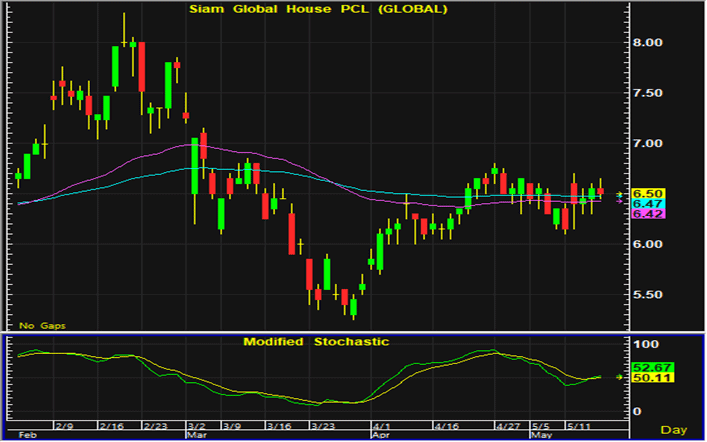
Task: Click the 6.00 price axis label
Action: 648,244
